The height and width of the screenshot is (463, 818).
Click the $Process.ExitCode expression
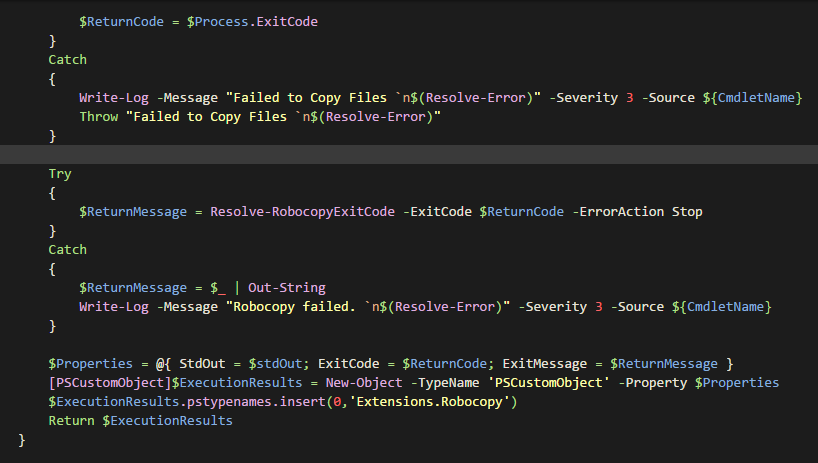252,22
